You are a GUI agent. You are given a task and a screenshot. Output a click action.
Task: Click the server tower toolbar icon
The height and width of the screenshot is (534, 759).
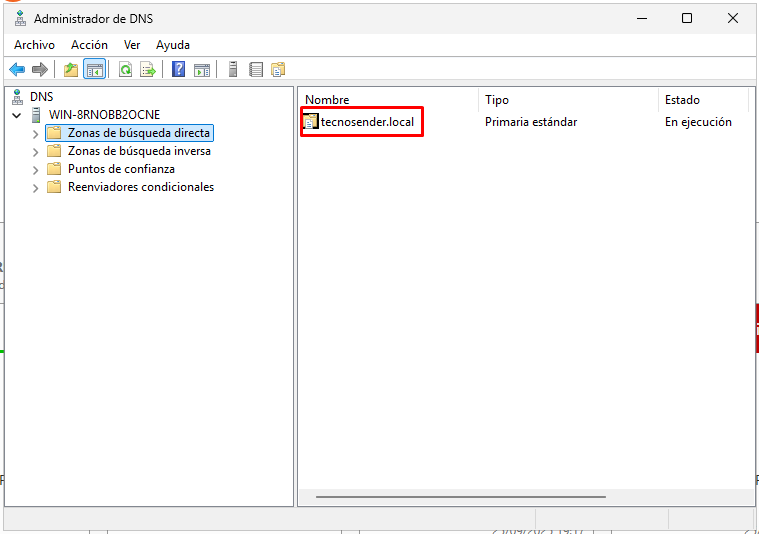tap(233, 69)
